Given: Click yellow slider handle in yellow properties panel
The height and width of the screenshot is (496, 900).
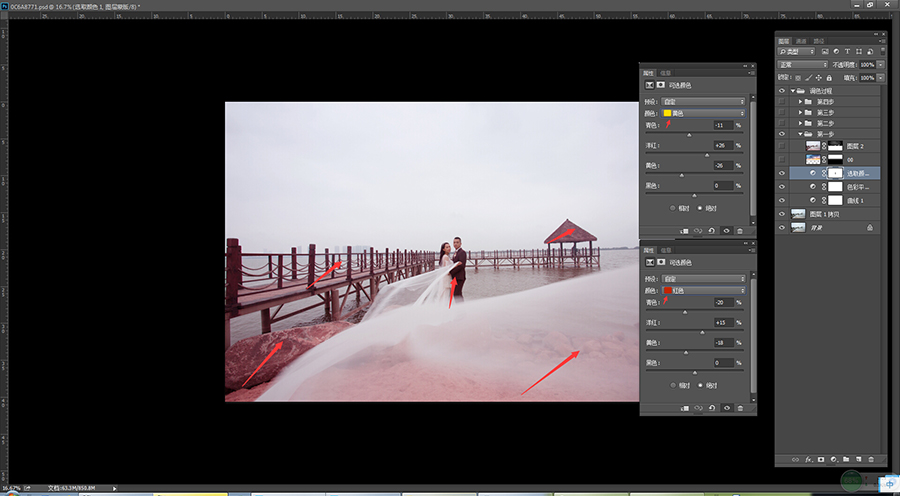Looking at the screenshot, I should coord(682,175).
